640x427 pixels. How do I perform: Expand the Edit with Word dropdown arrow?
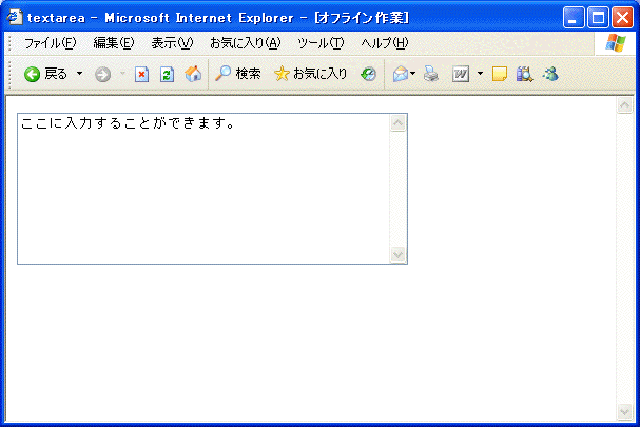tap(480, 74)
